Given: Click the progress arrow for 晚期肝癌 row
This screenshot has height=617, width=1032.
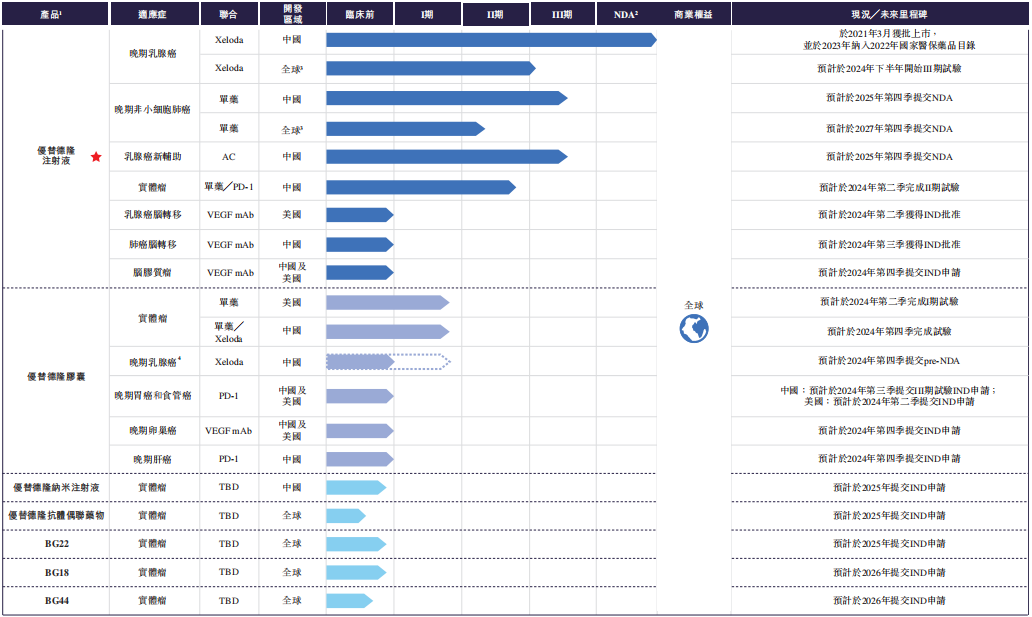Looking at the screenshot, I should (359, 458).
